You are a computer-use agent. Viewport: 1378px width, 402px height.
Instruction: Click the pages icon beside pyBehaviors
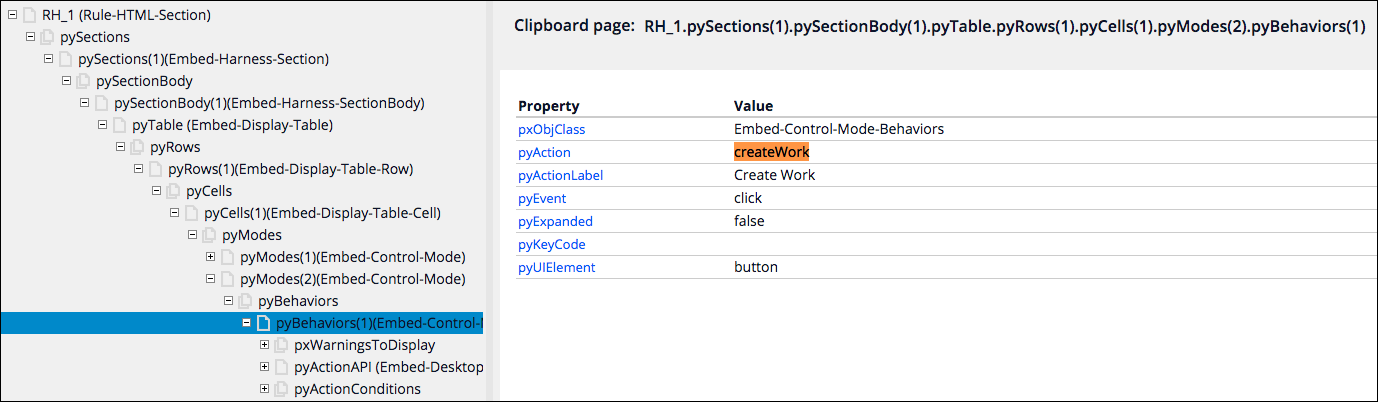246,301
